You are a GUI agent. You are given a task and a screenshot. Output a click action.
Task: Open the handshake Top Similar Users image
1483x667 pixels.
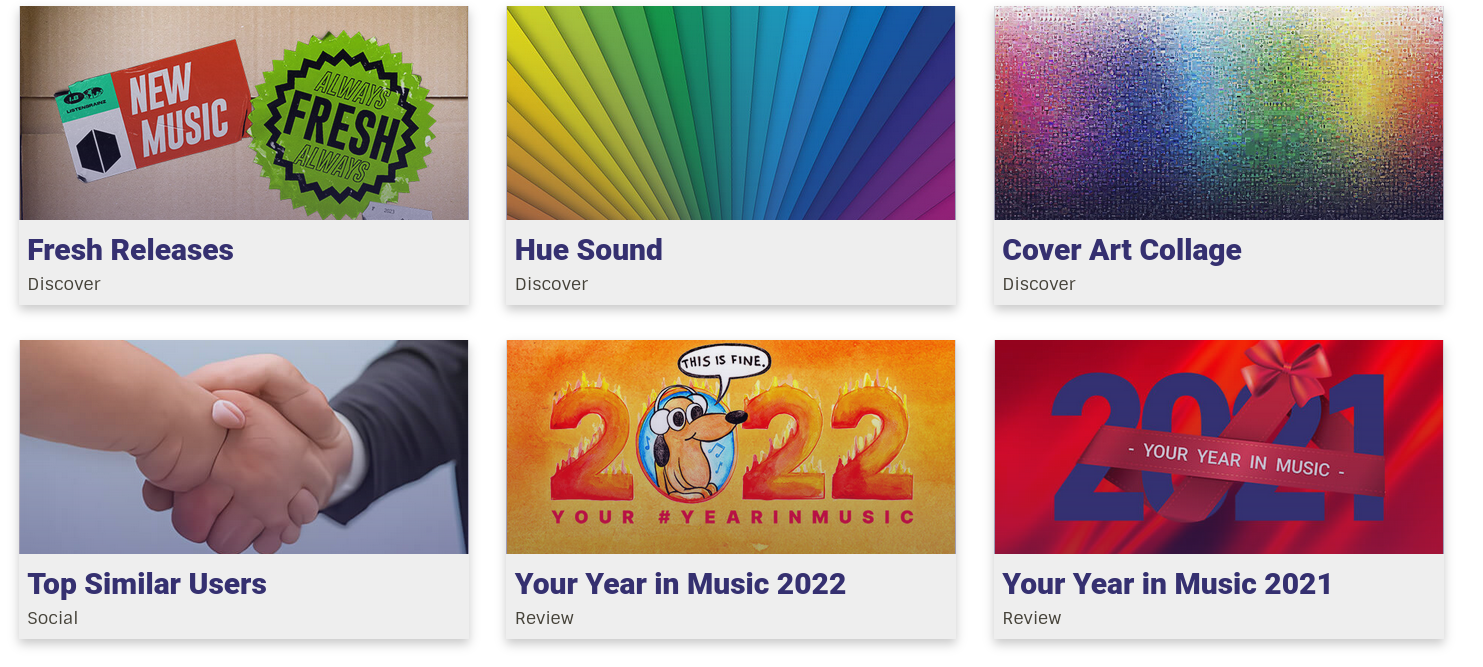(244, 447)
